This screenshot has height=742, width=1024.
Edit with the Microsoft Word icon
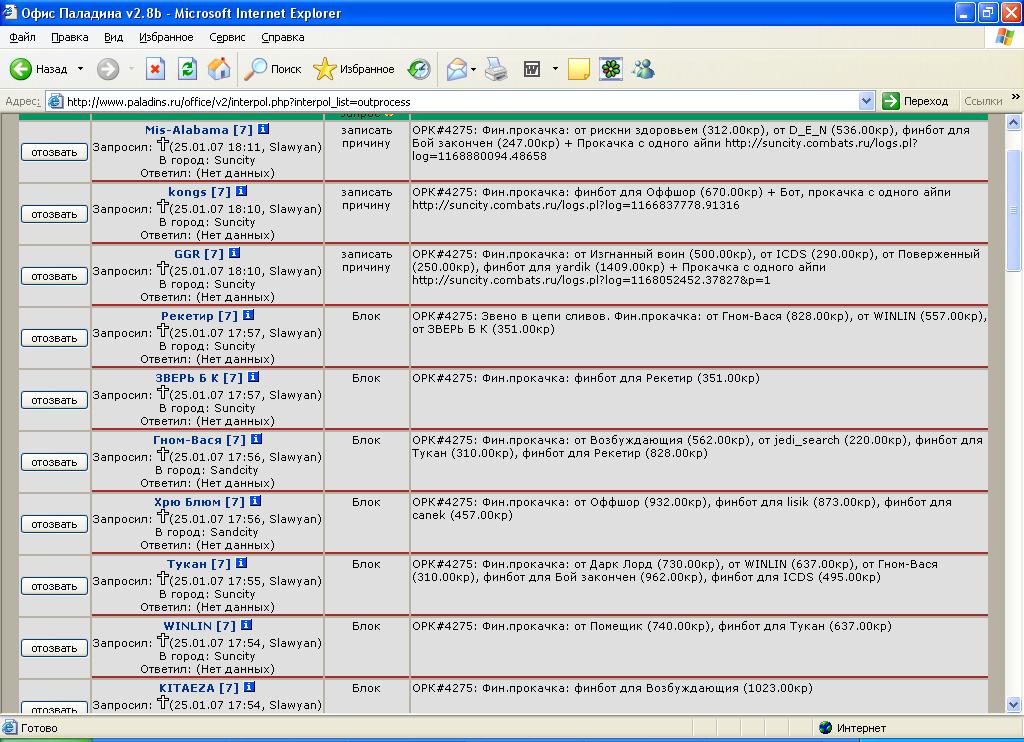pyautogui.click(x=532, y=69)
